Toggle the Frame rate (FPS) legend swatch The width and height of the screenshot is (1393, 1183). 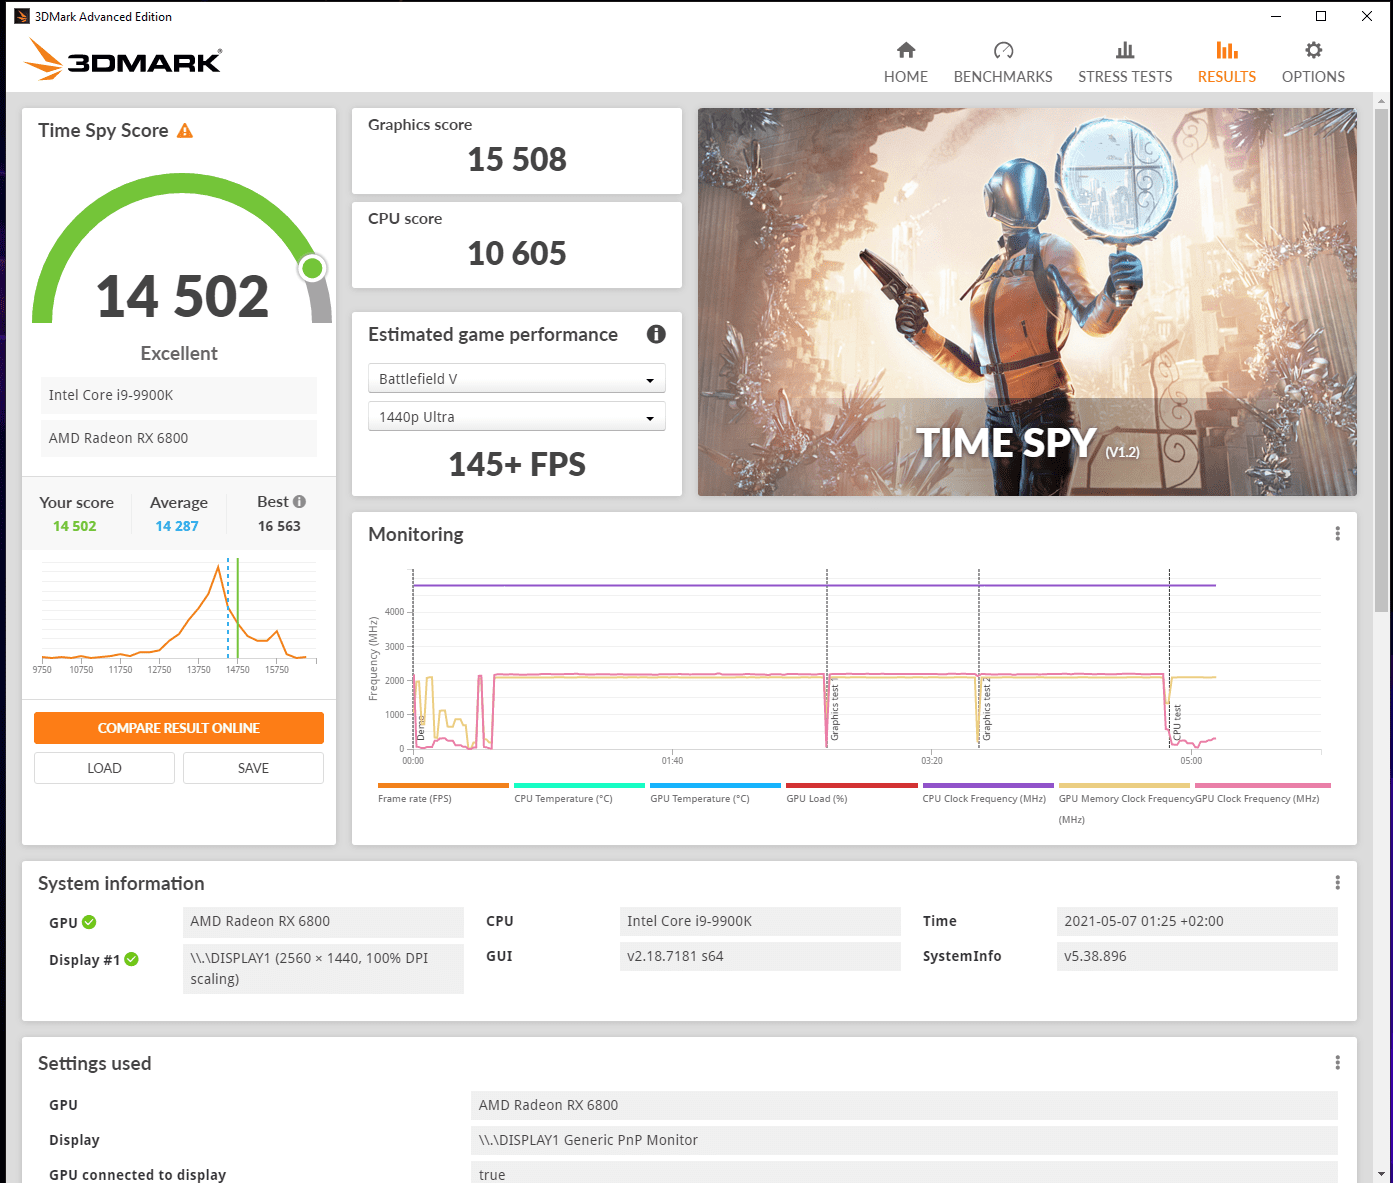point(443,786)
